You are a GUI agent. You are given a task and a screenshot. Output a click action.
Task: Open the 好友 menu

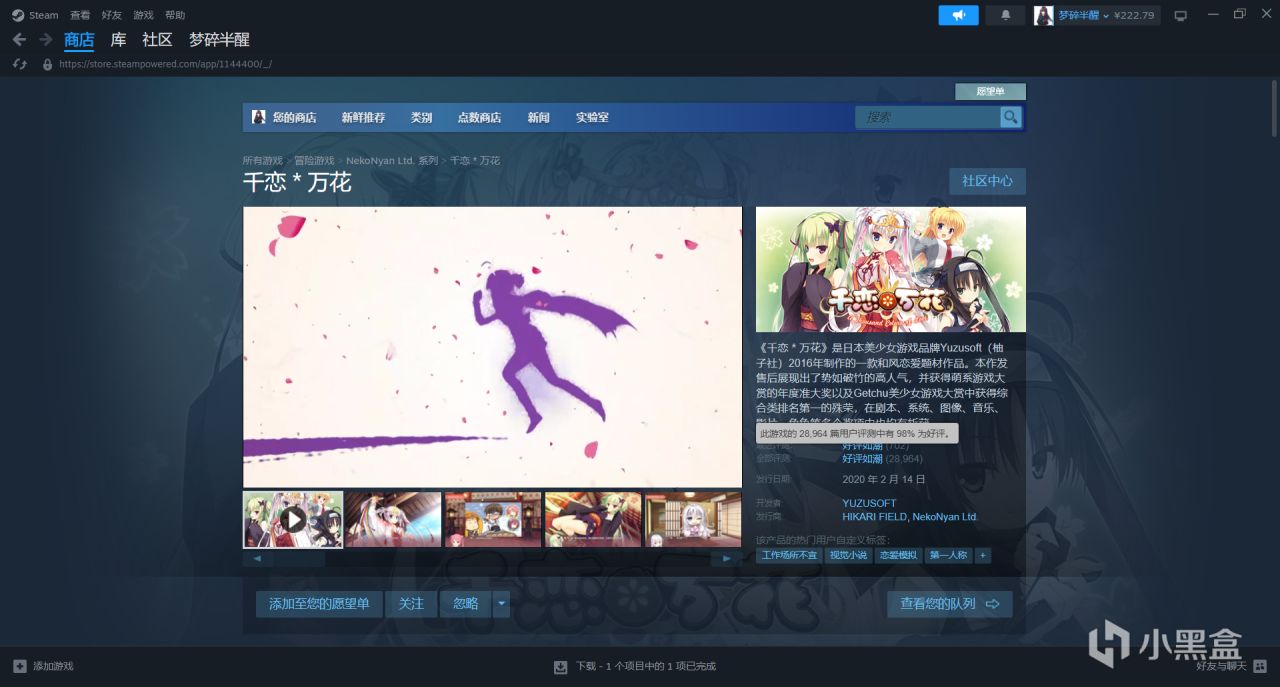pos(111,15)
